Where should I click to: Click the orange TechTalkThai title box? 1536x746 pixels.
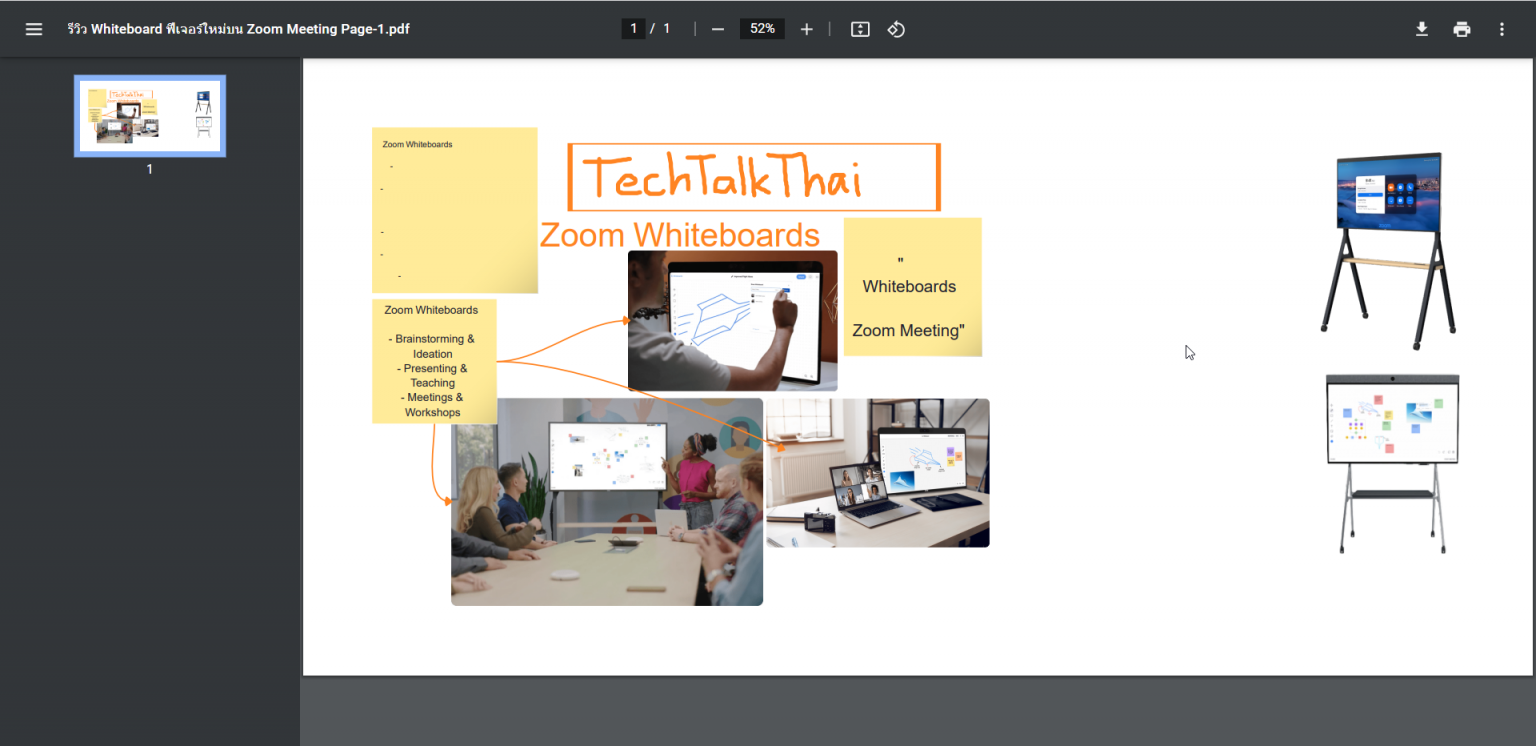(x=753, y=176)
